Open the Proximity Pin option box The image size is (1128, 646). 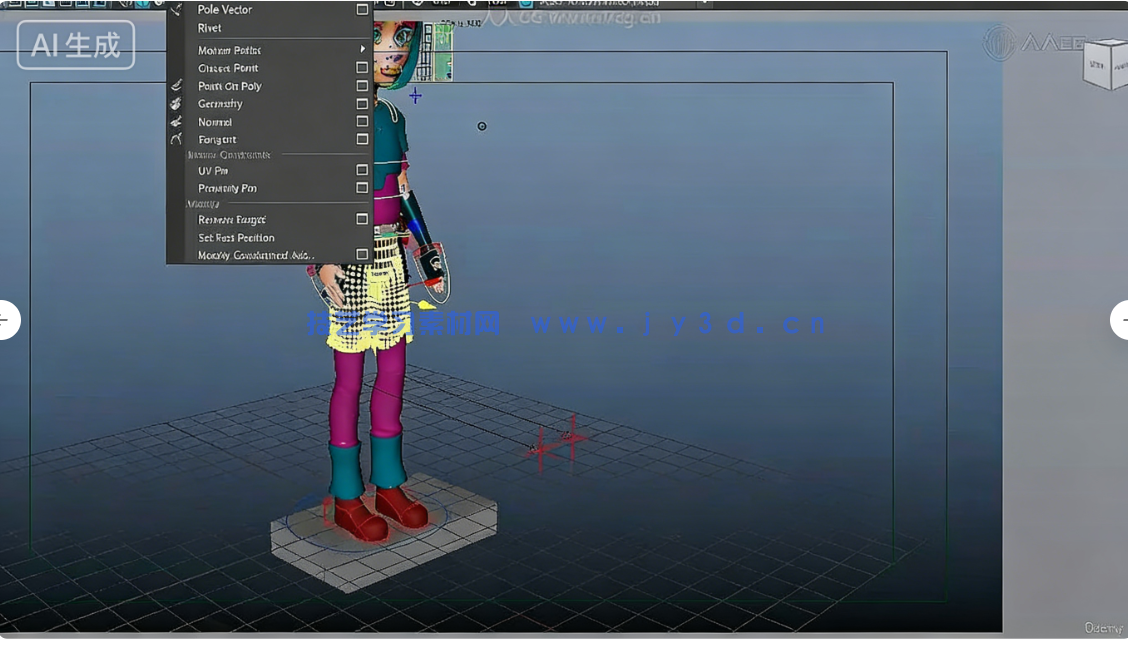pos(362,188)
